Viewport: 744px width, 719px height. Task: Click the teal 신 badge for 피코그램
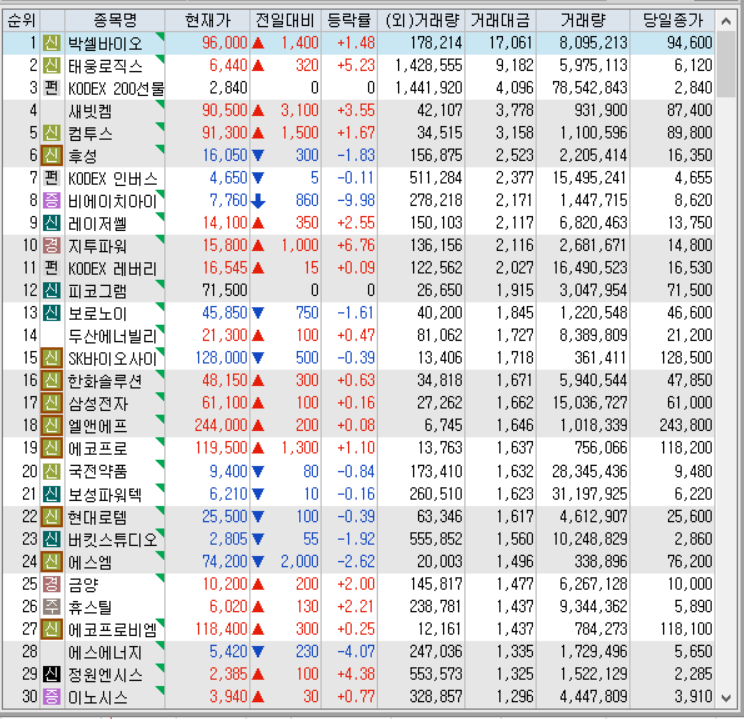(x=52, y=290)
